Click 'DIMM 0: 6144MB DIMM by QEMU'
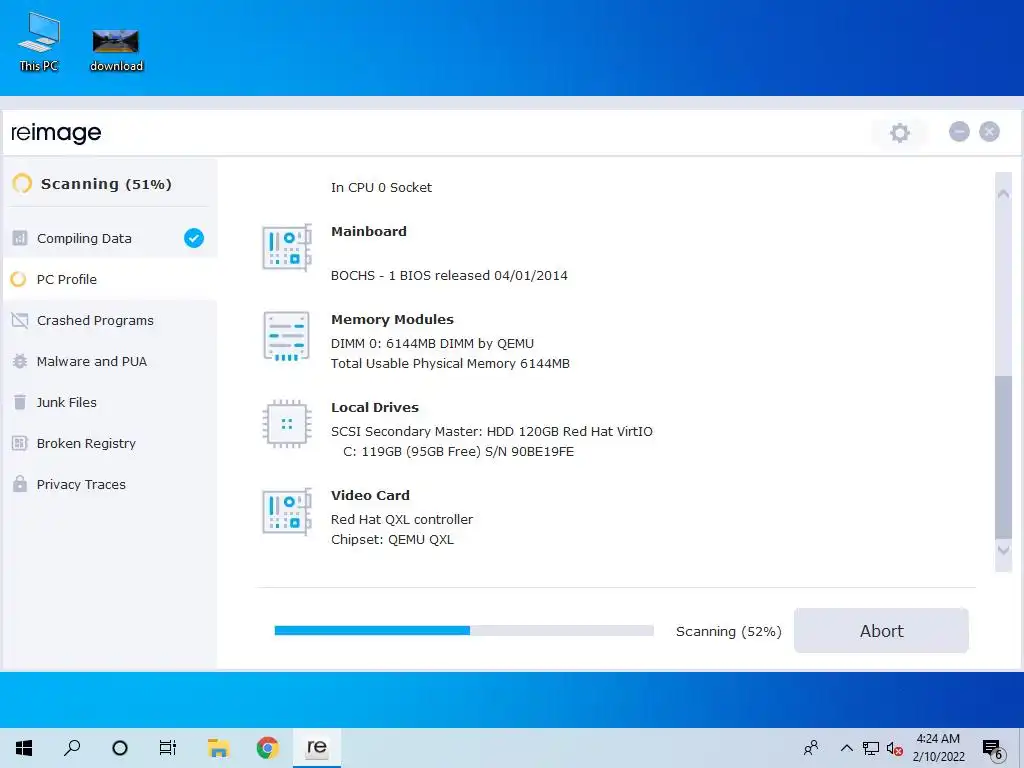1024x768 pixels. click(432, 344)
